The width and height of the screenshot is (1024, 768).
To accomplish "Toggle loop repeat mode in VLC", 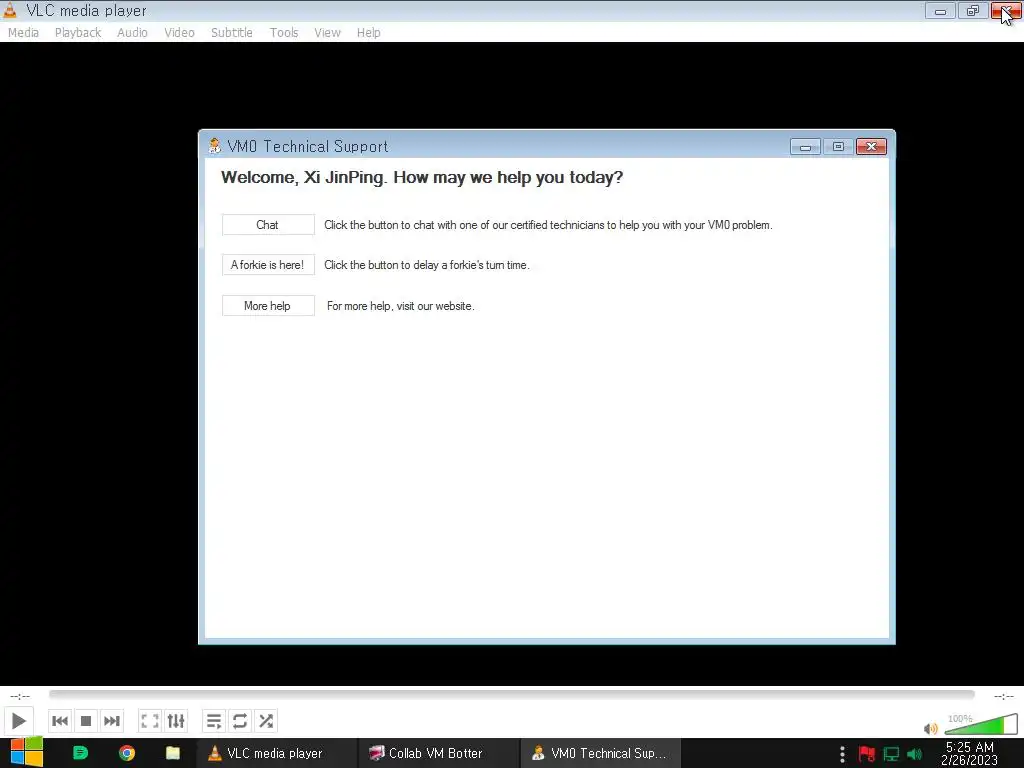I will click(x=240, y=721).
